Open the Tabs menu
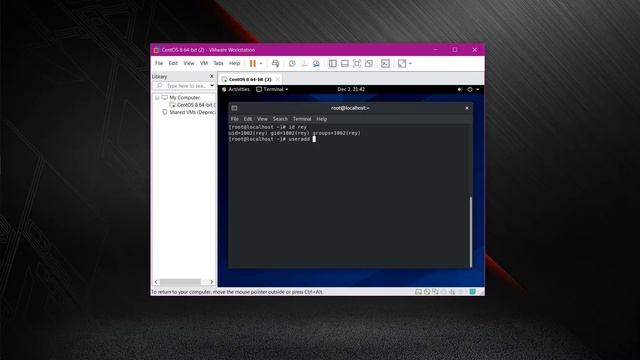 pos(218,63)
